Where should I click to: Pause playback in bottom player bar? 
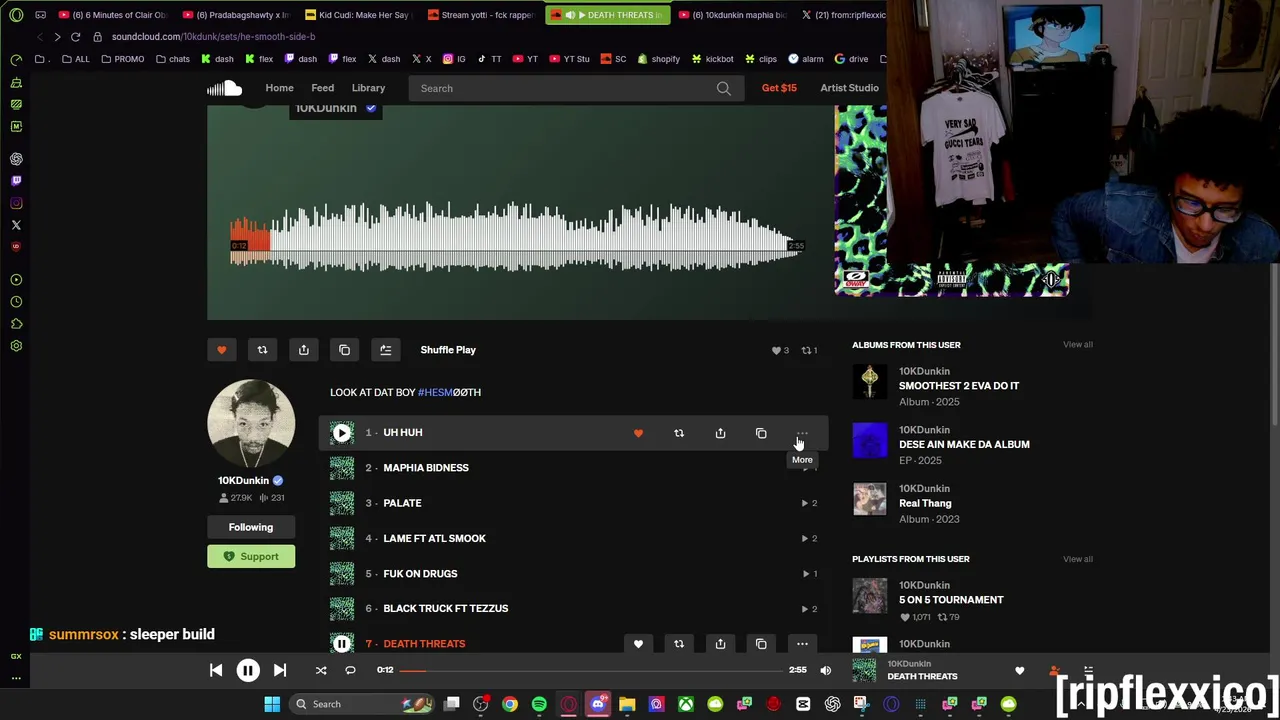[x=248, y=670]
